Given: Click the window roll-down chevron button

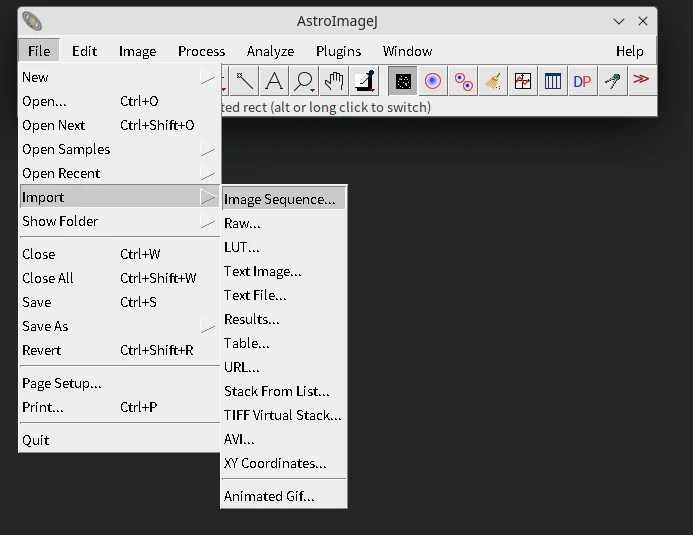Looking at the screenshot, I should coord(619,21).
